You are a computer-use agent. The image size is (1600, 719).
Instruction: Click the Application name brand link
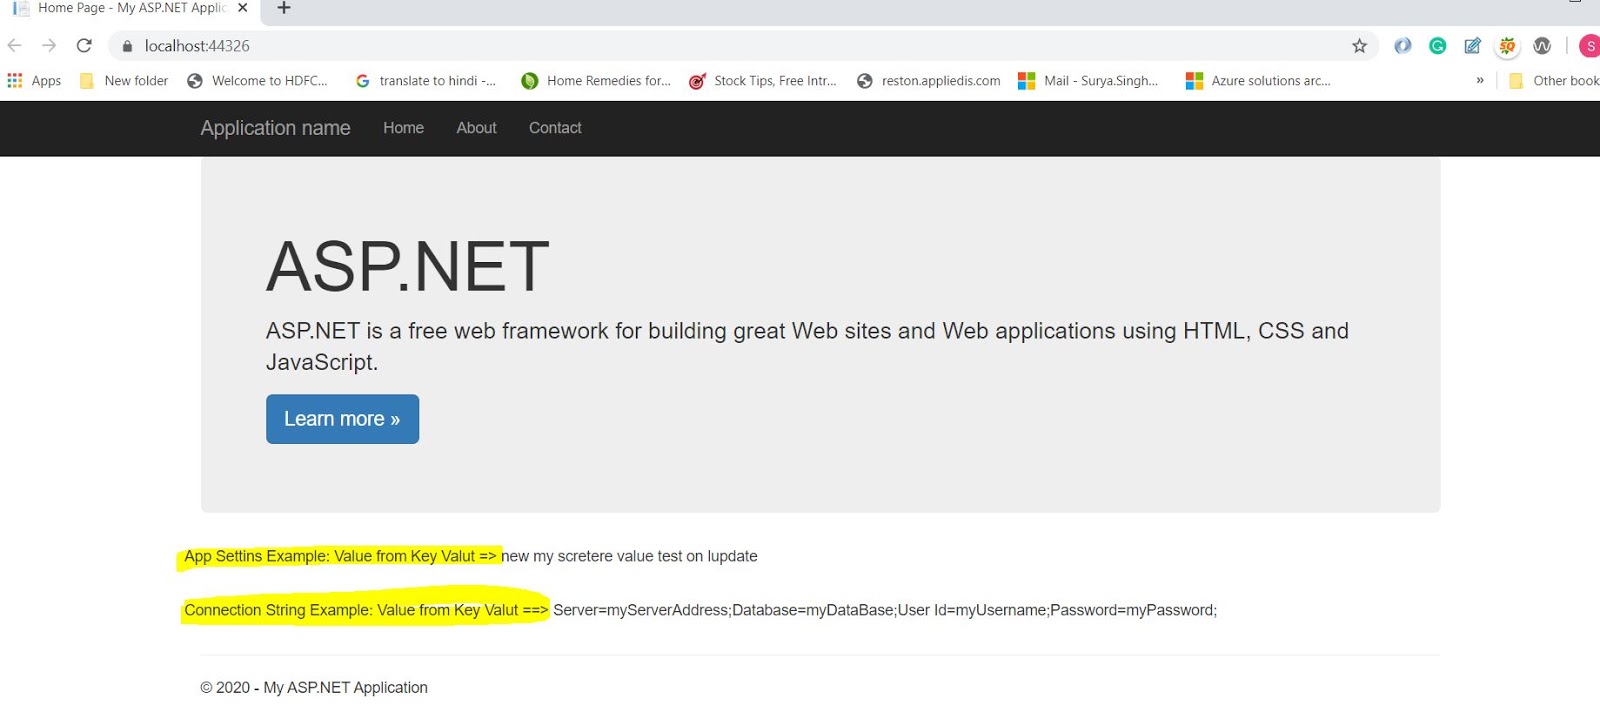point(275,128)
